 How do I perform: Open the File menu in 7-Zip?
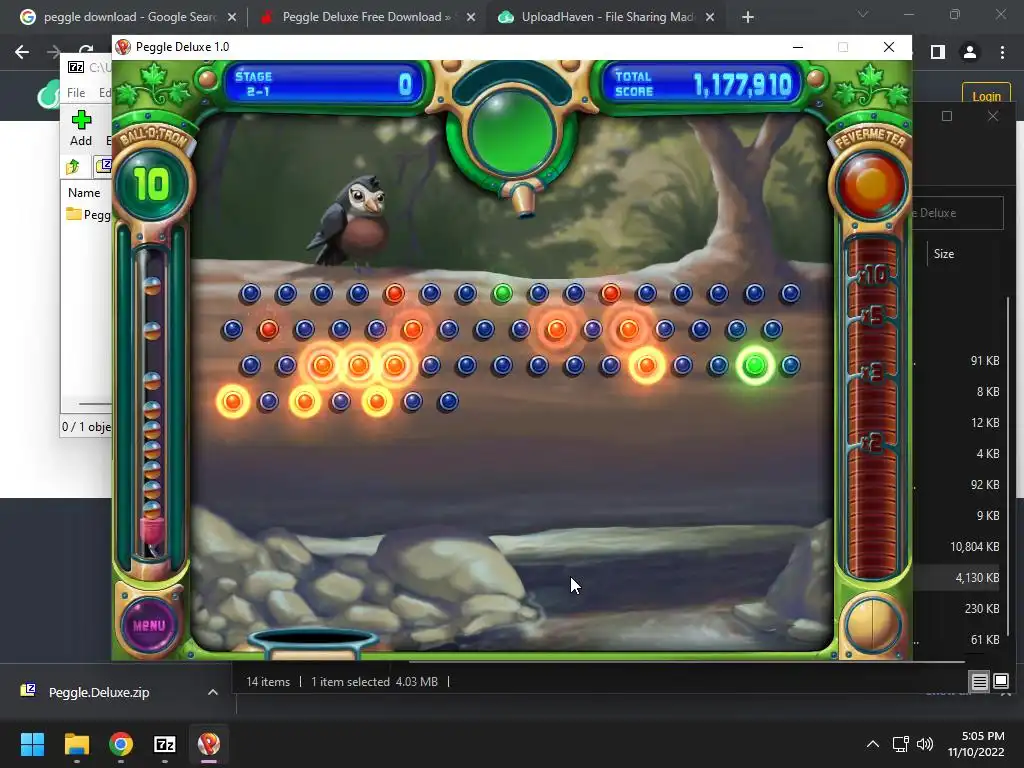click(76, 93)
